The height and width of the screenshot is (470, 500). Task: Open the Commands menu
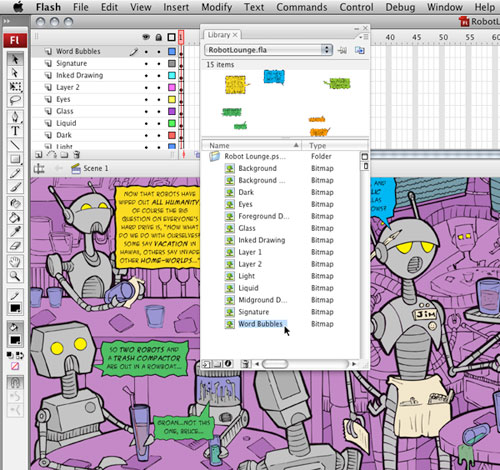pos(302,7)
